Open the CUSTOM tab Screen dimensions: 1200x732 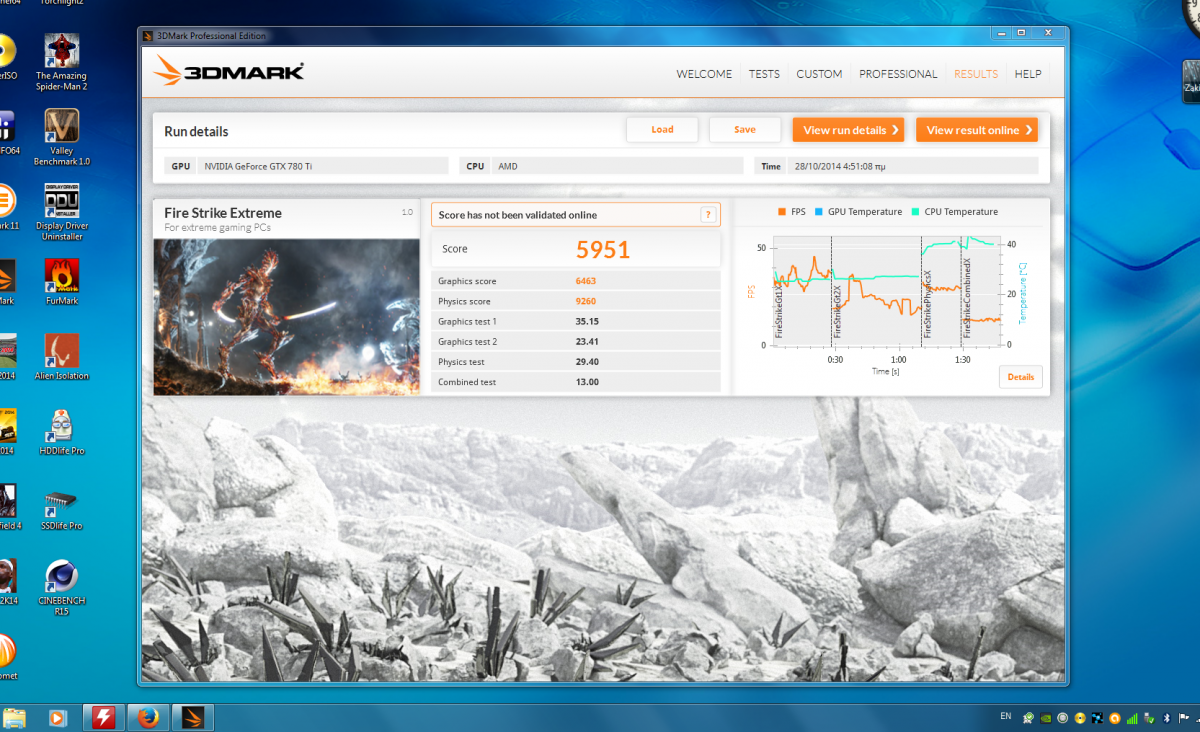[819, 74]
